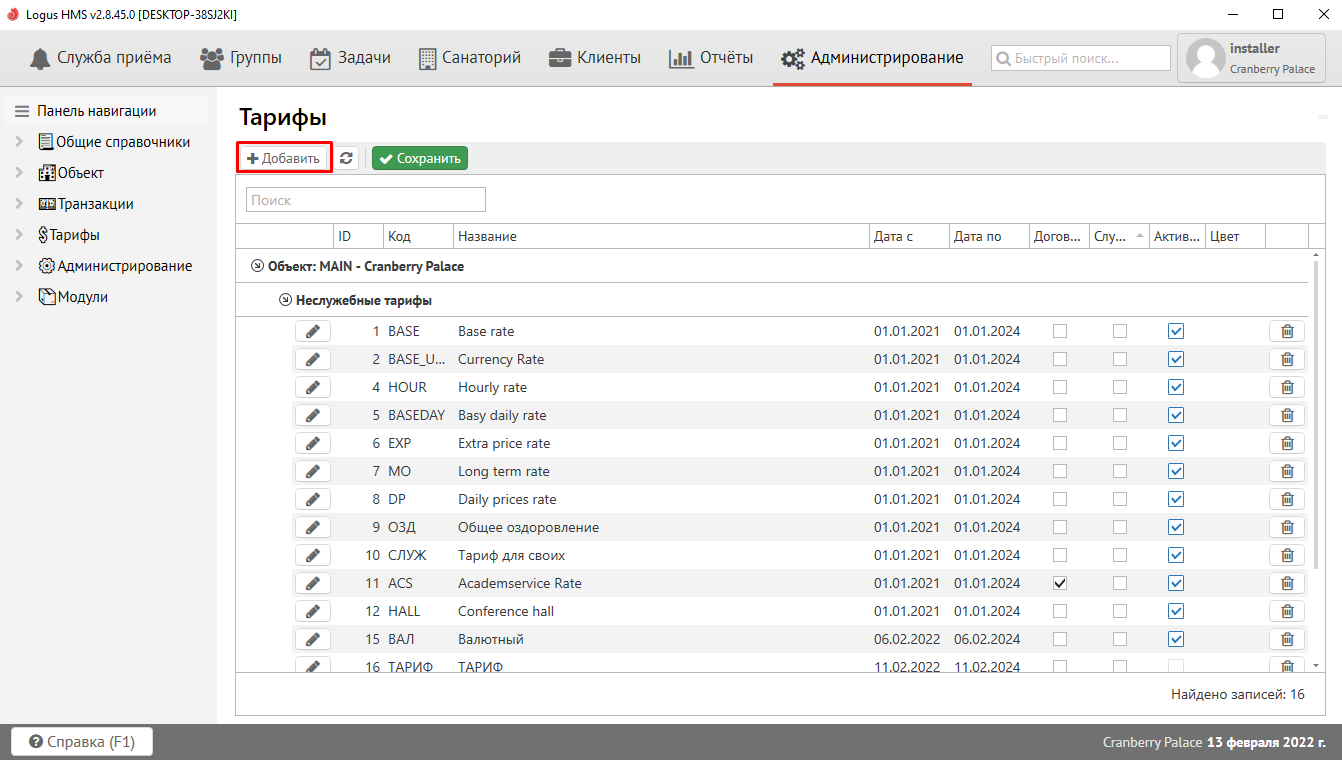
Task: Click pencil edit icon for Base rate
Action: click(312, 331)
